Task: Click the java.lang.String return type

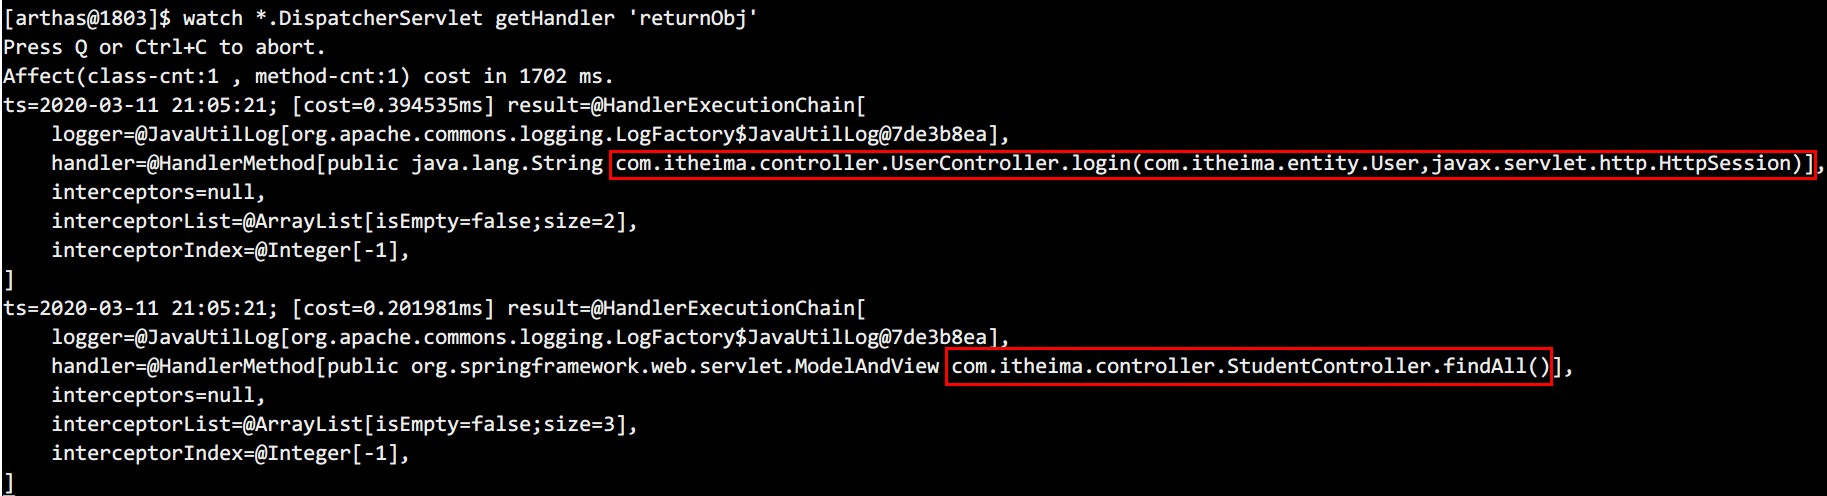Action: coord(507,163)
